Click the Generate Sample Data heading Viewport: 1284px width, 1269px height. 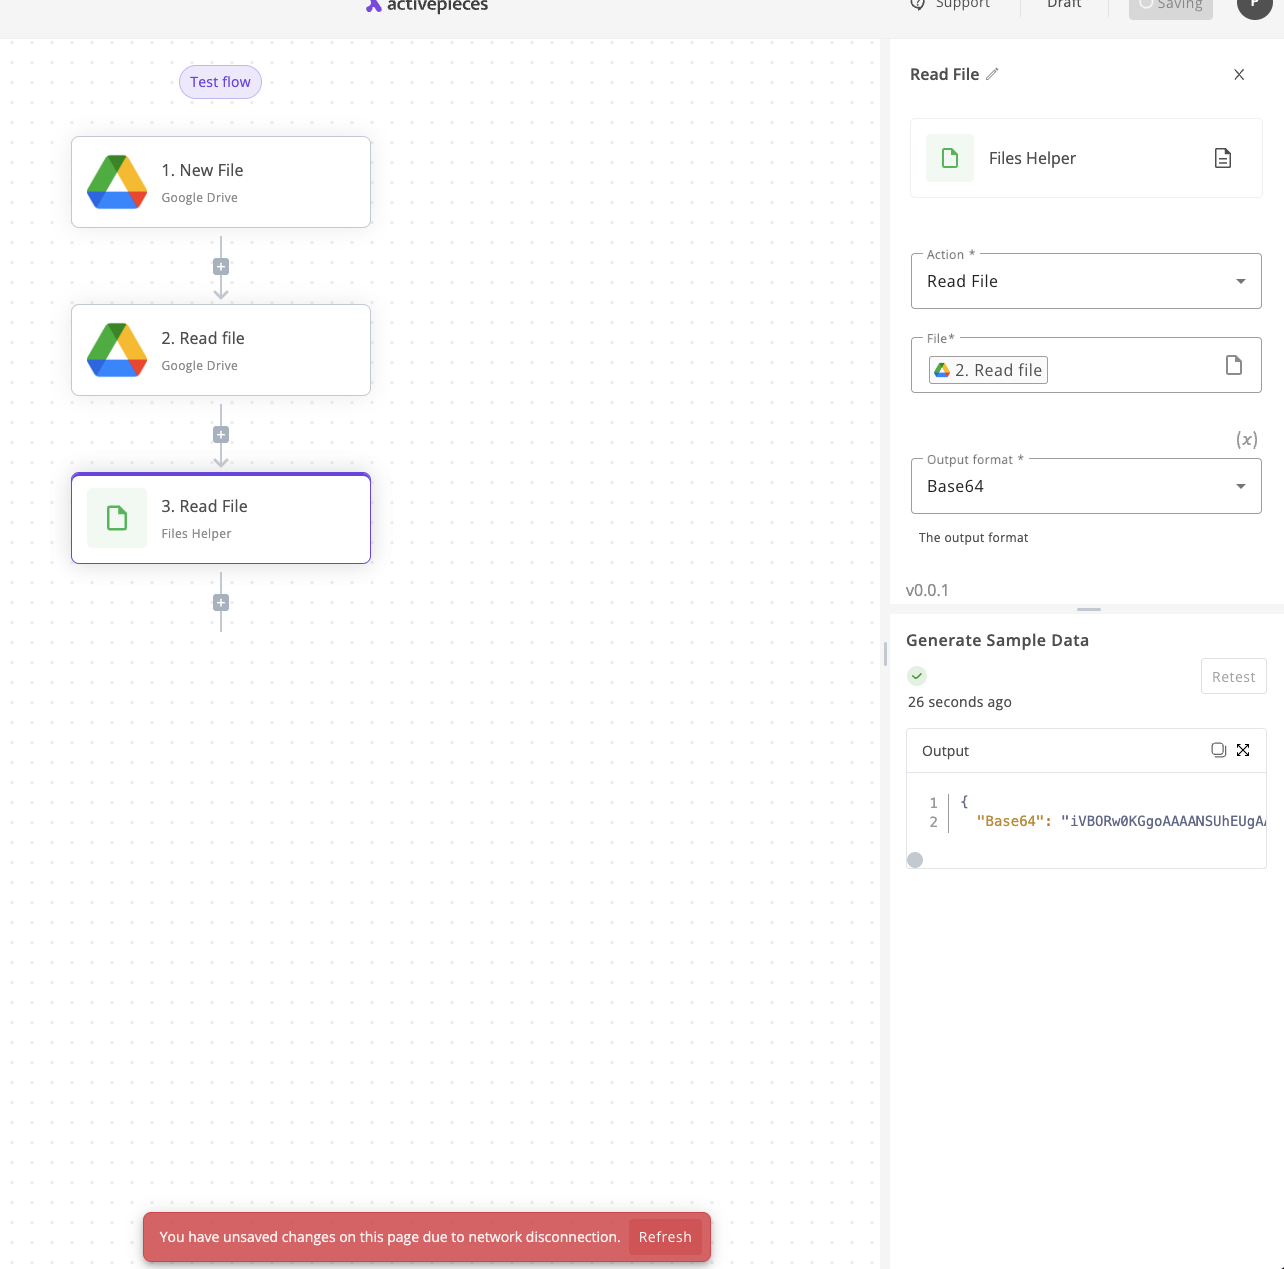[997, 640]
